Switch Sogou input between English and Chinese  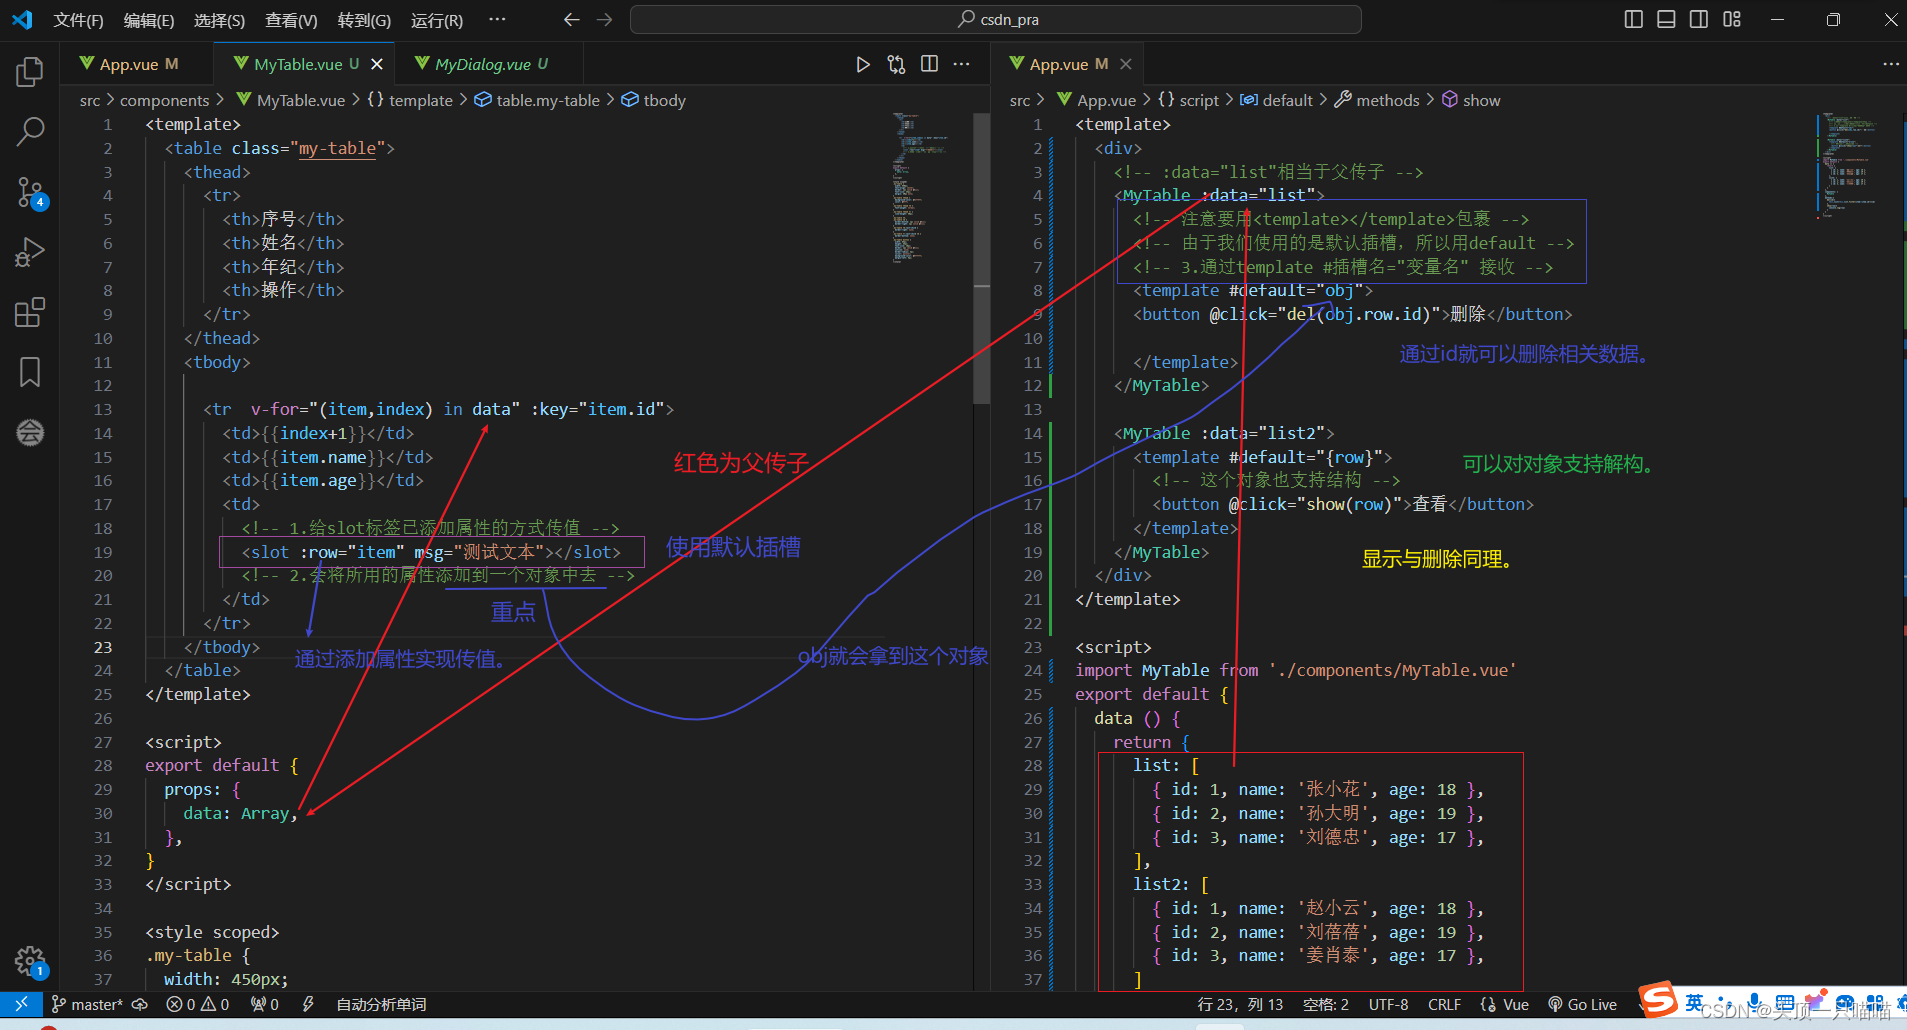pyautogui.click(x=1694, y=1001)
